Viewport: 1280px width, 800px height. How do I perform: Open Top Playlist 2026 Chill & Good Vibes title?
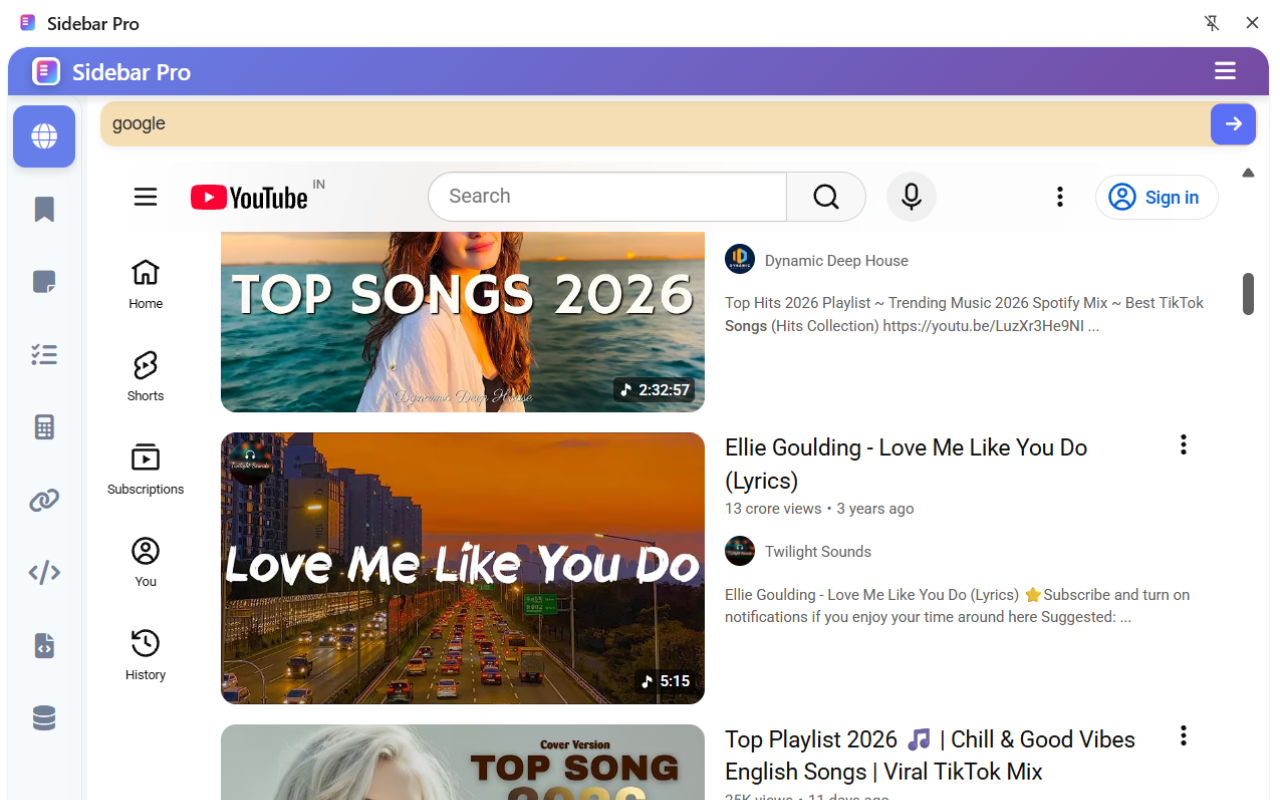click(930, 755)
